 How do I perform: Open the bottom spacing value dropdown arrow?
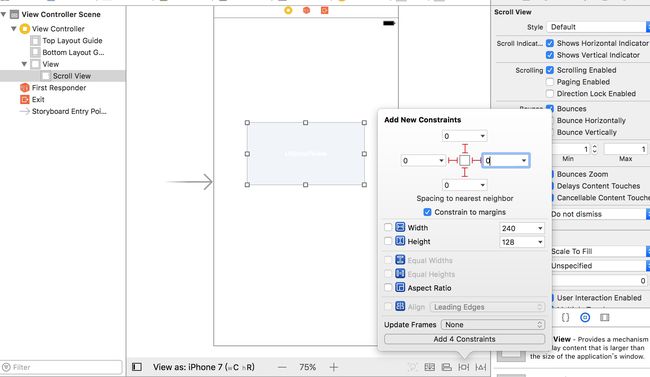click(x=483, y=185)
